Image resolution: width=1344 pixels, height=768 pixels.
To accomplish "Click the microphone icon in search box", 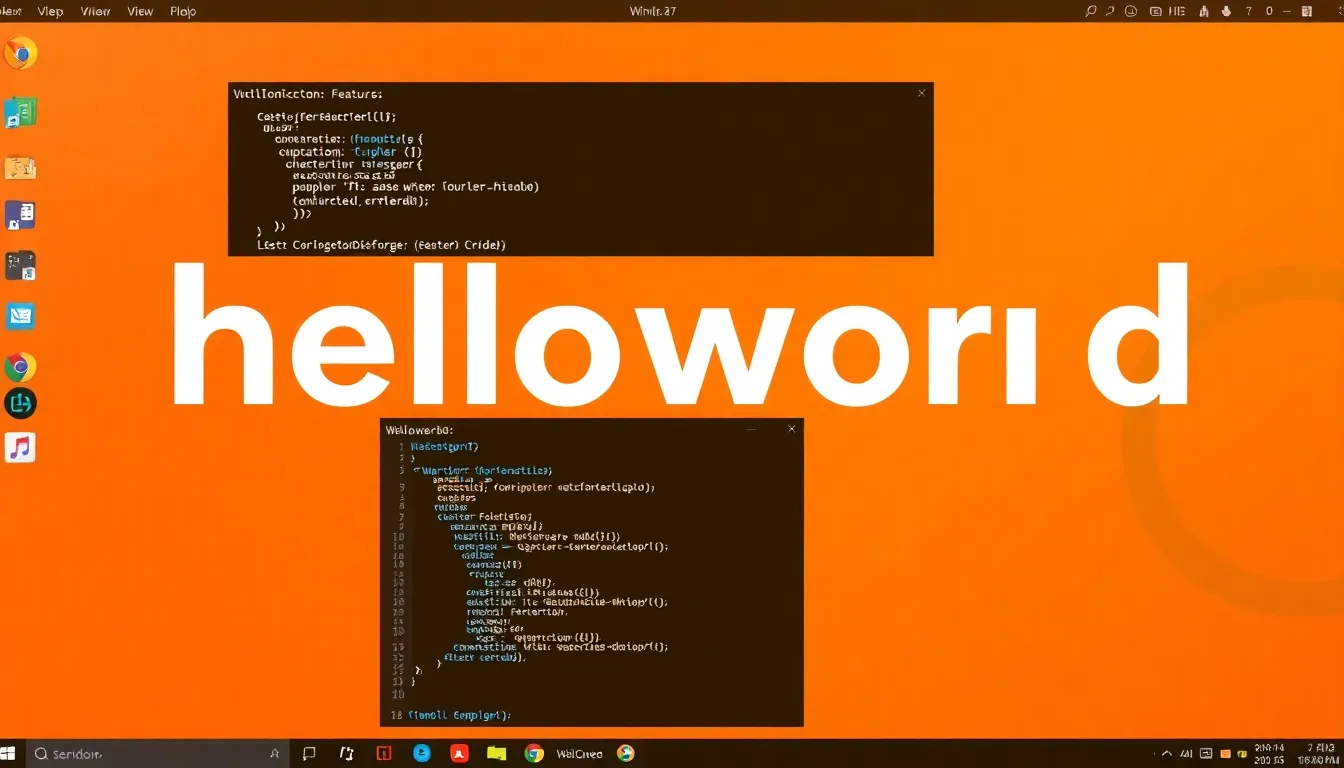I will tap(275, 754).
